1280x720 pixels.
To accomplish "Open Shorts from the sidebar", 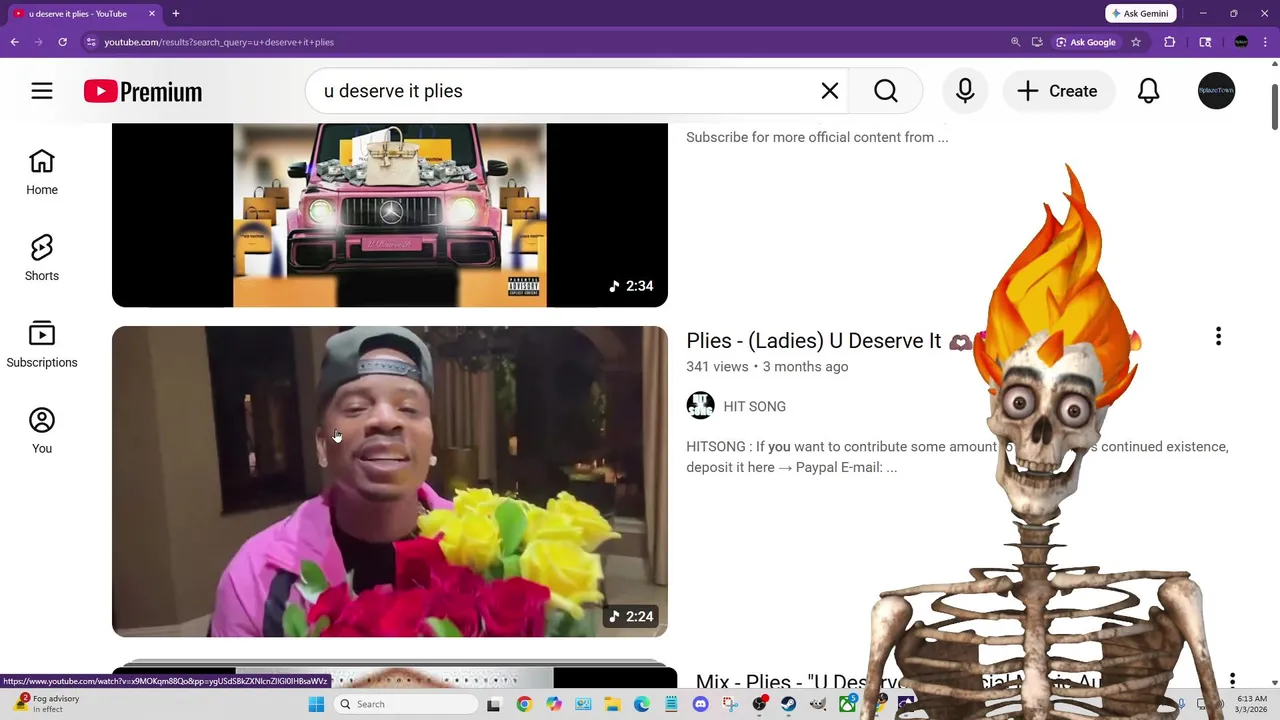I will [42, 259].
